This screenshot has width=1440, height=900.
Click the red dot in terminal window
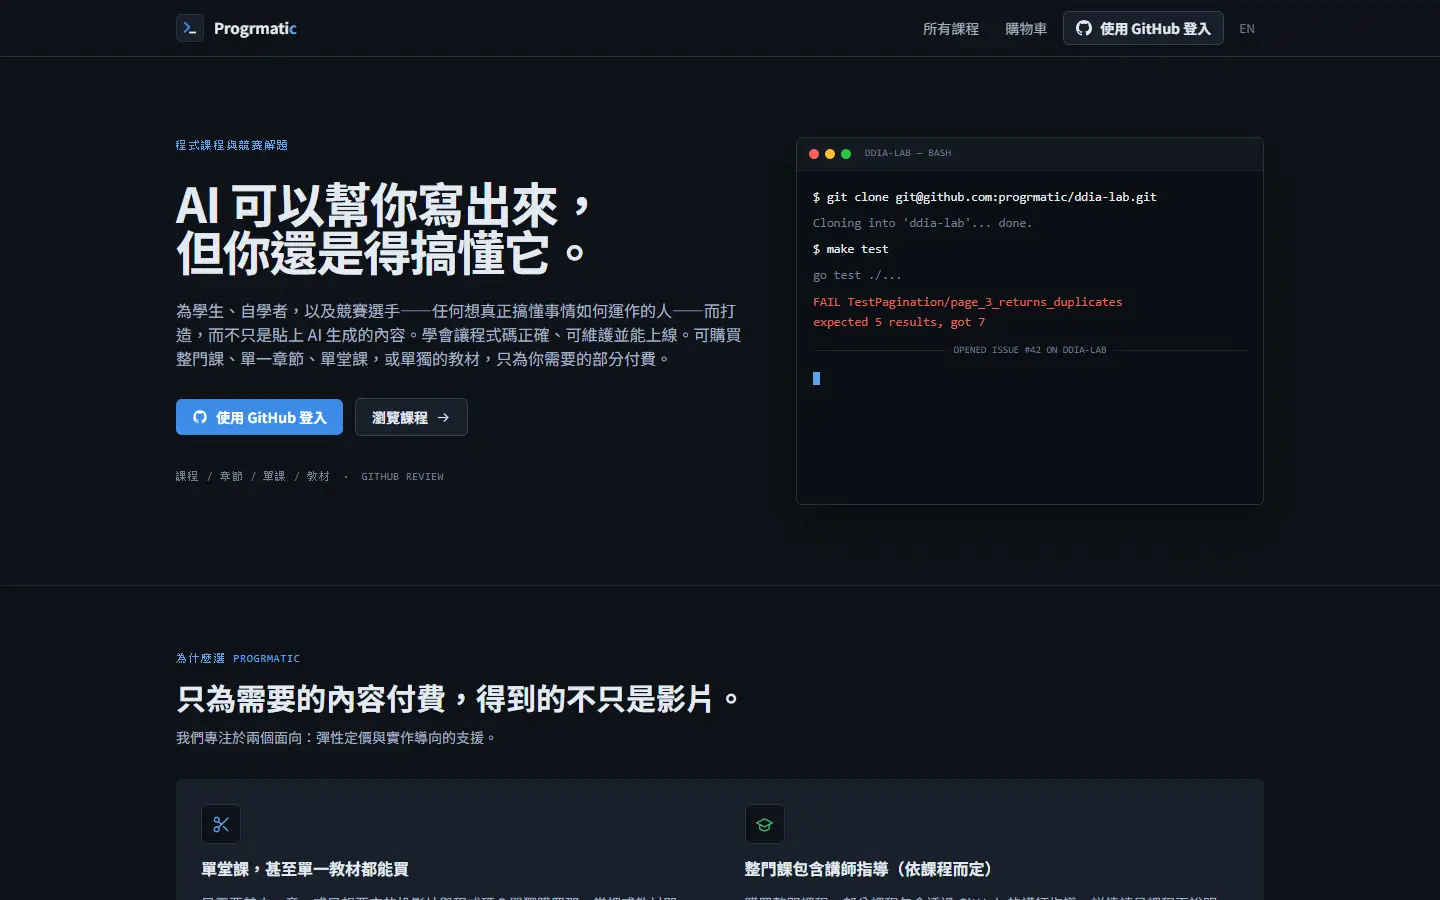[x=814, y=154]
